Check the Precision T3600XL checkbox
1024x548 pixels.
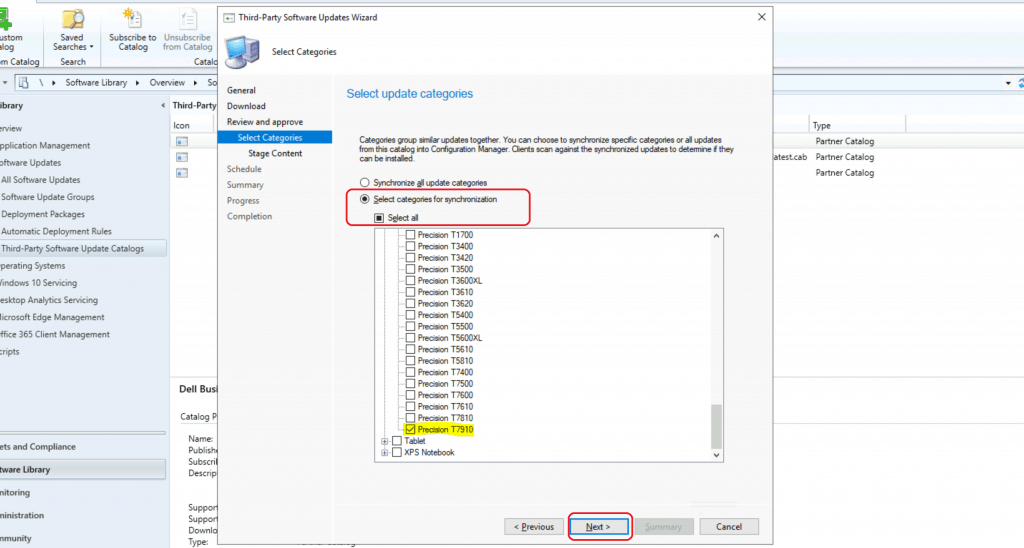[410, 280]
